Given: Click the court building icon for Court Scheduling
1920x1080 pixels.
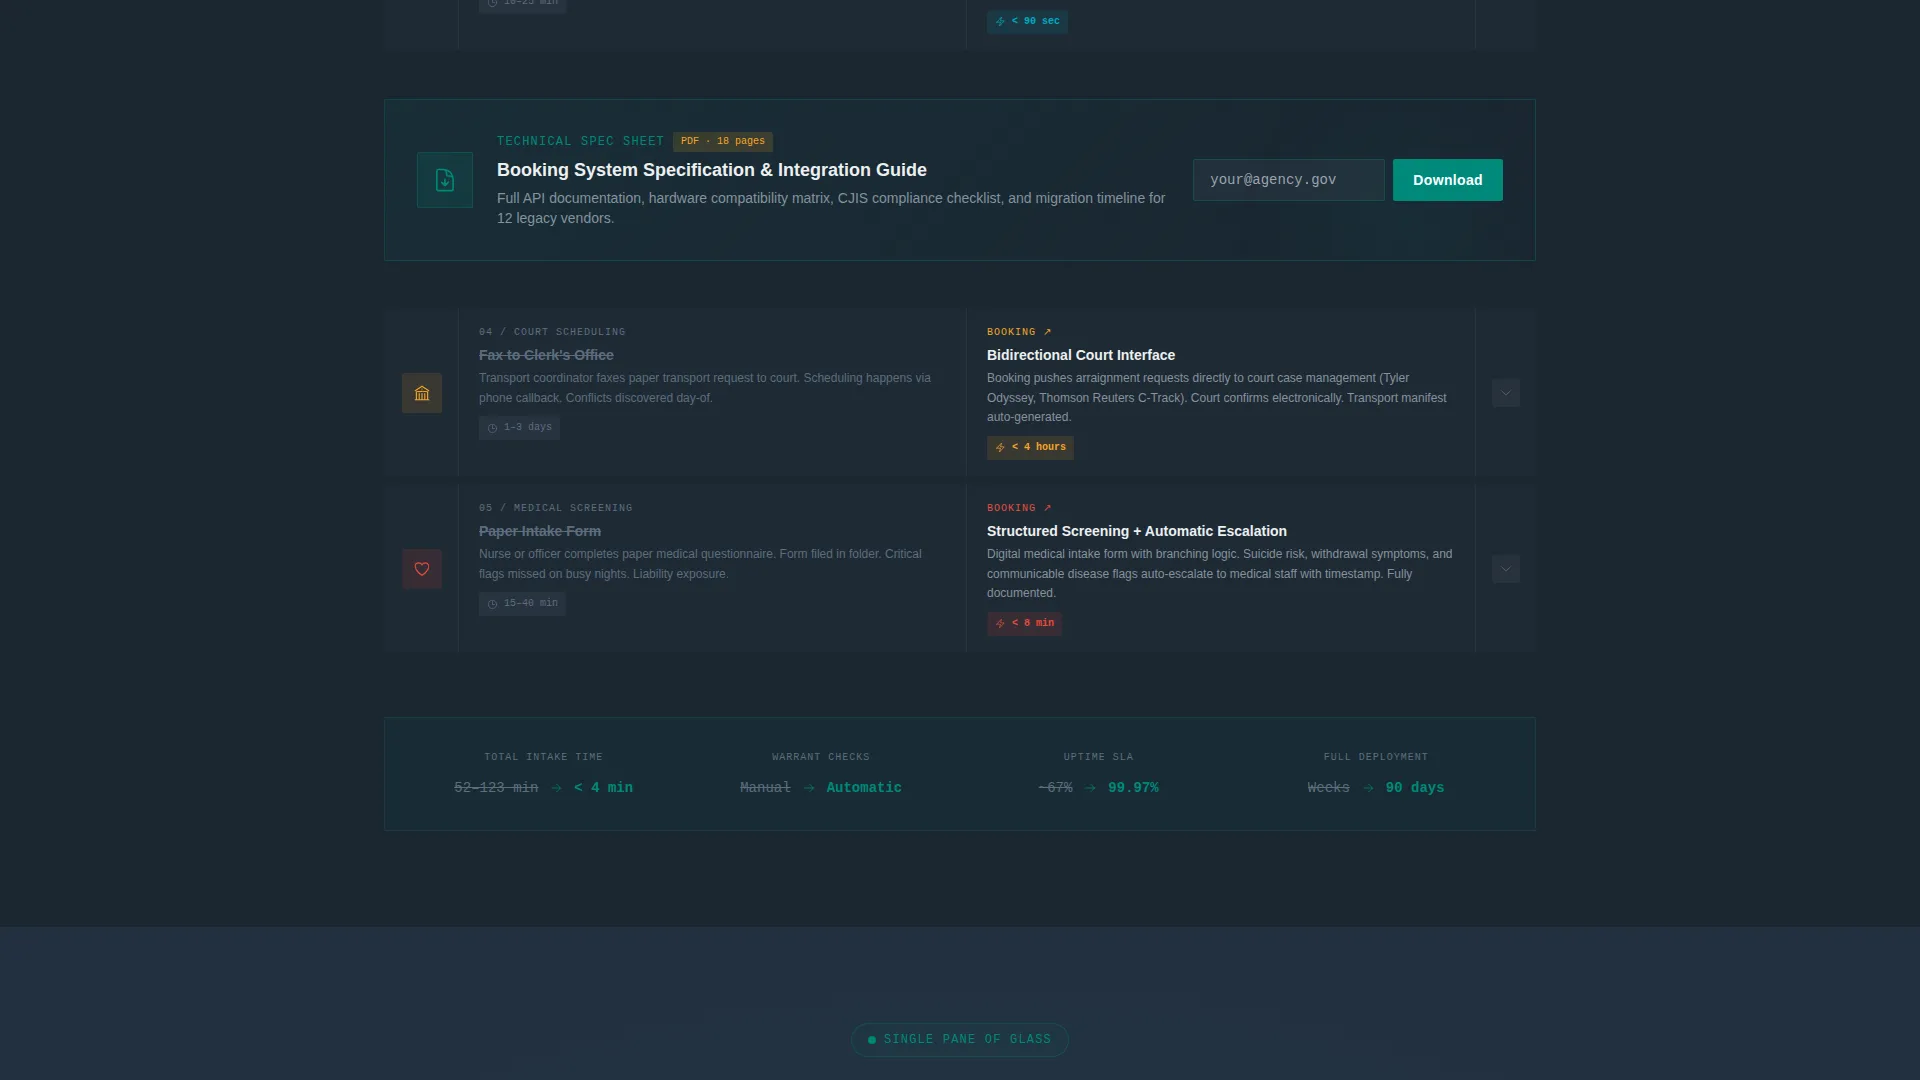Looking at the screenshot, I should click(x=422, y=393).
